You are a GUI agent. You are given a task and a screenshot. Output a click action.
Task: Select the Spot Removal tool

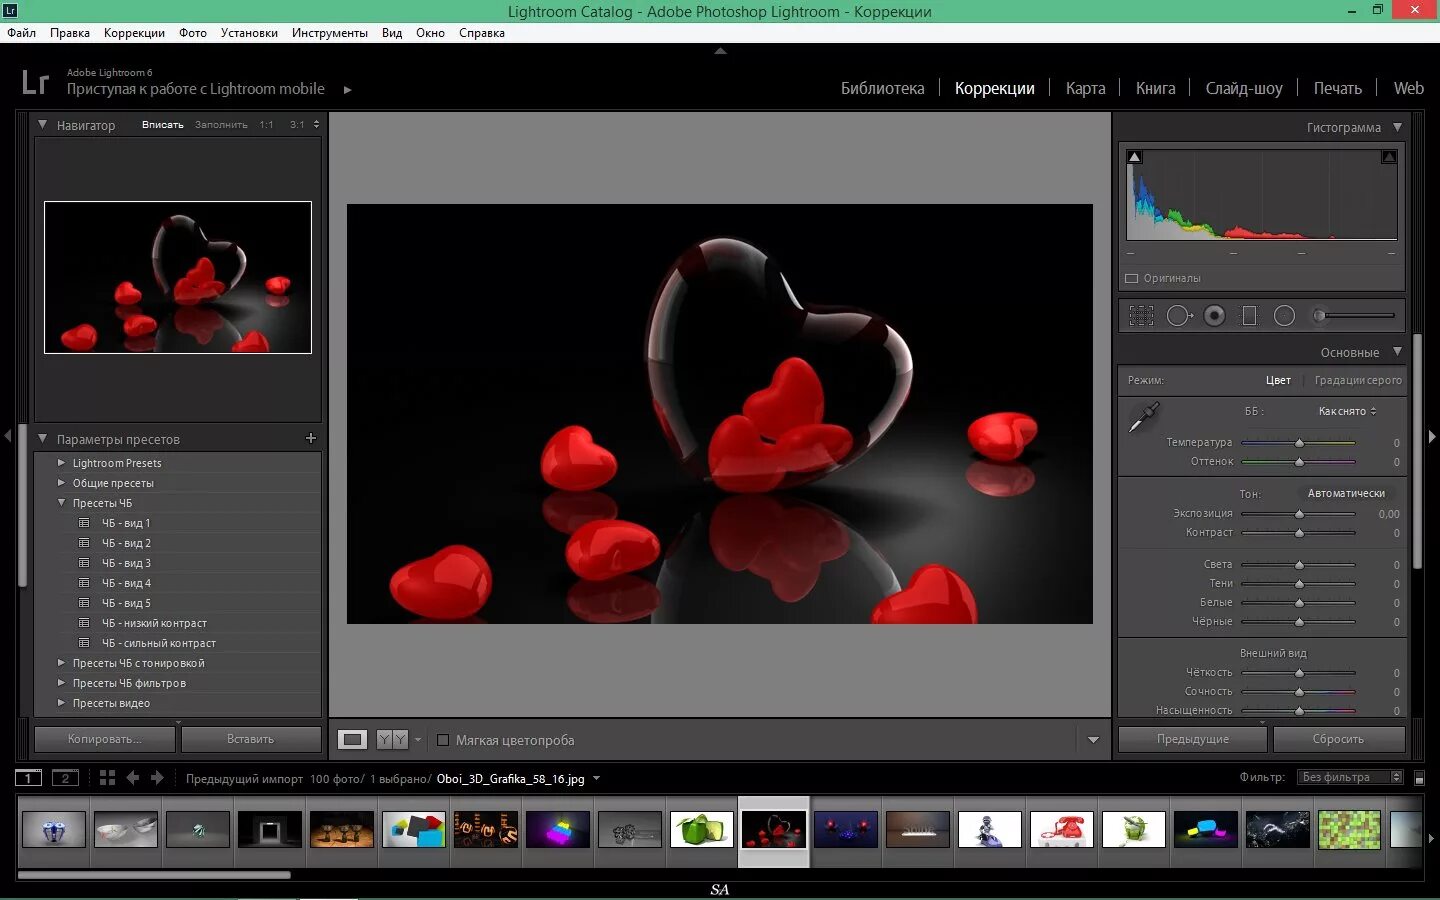coord(1179,316)
